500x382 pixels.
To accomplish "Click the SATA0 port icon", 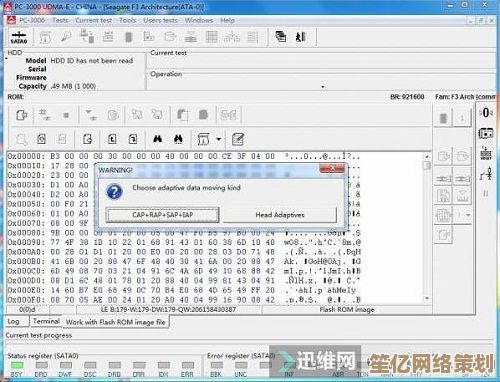I will (19, 37).
